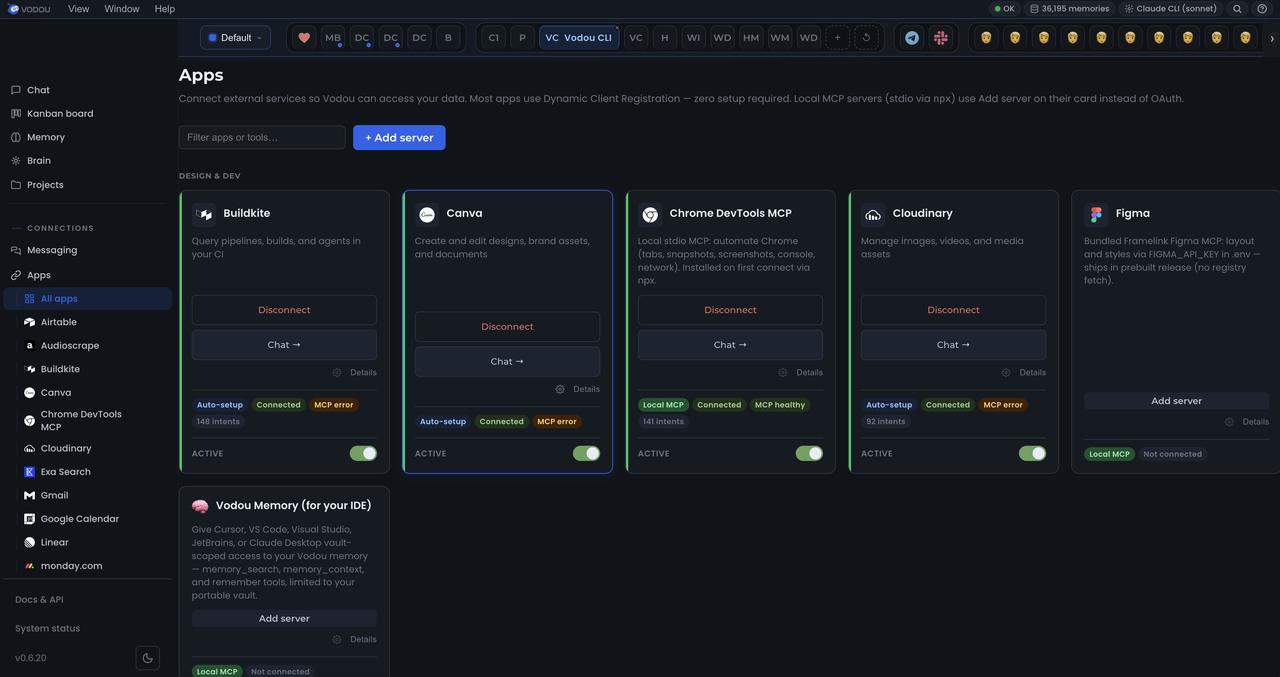
Task: Click the Audioscrape icon in the sidebar
Action: [30, 346]
